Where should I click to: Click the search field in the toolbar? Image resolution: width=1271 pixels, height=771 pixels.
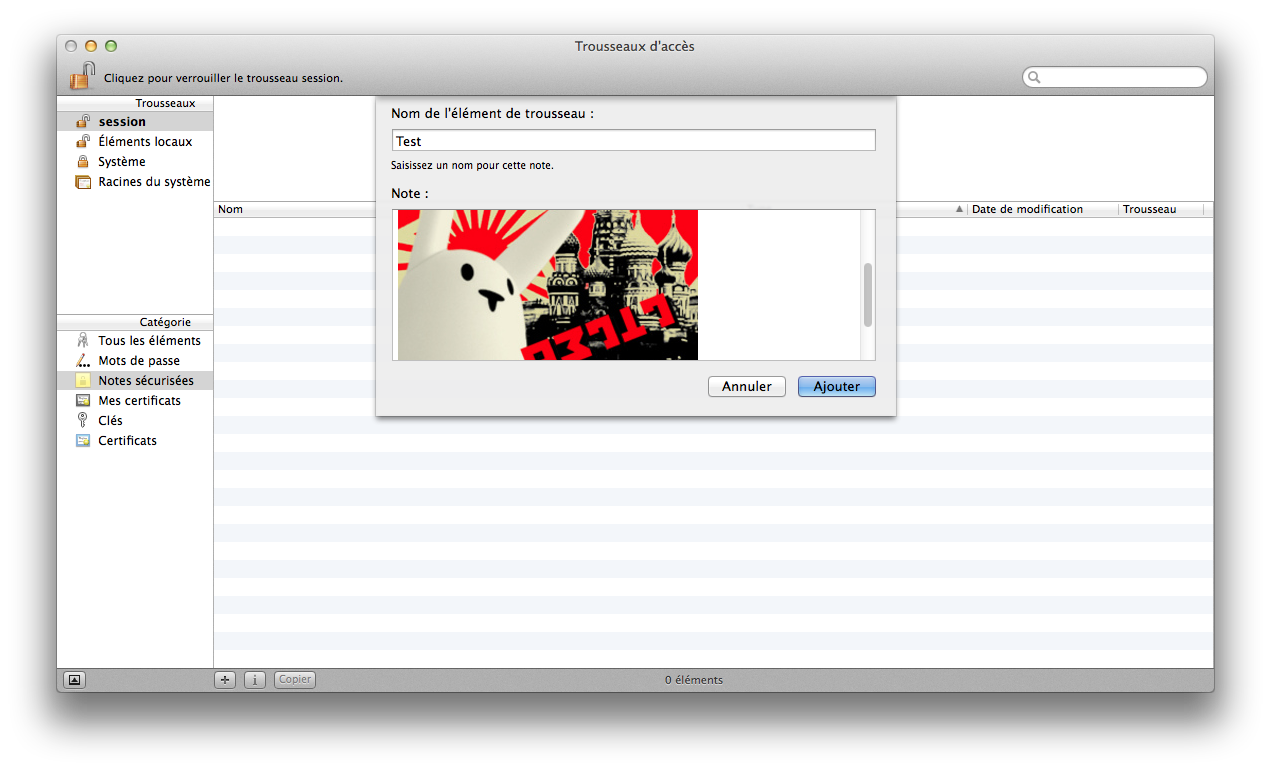(1115, 77)
